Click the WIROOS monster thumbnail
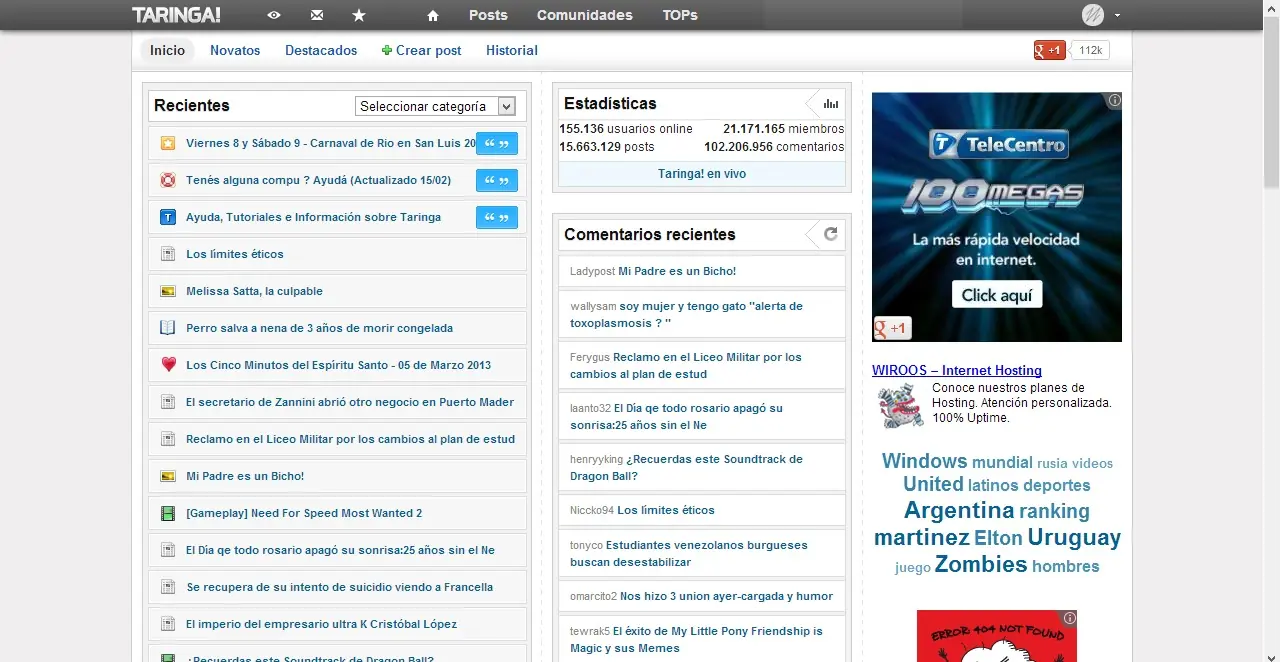The image size is (1280, 662). pos(901,405)
